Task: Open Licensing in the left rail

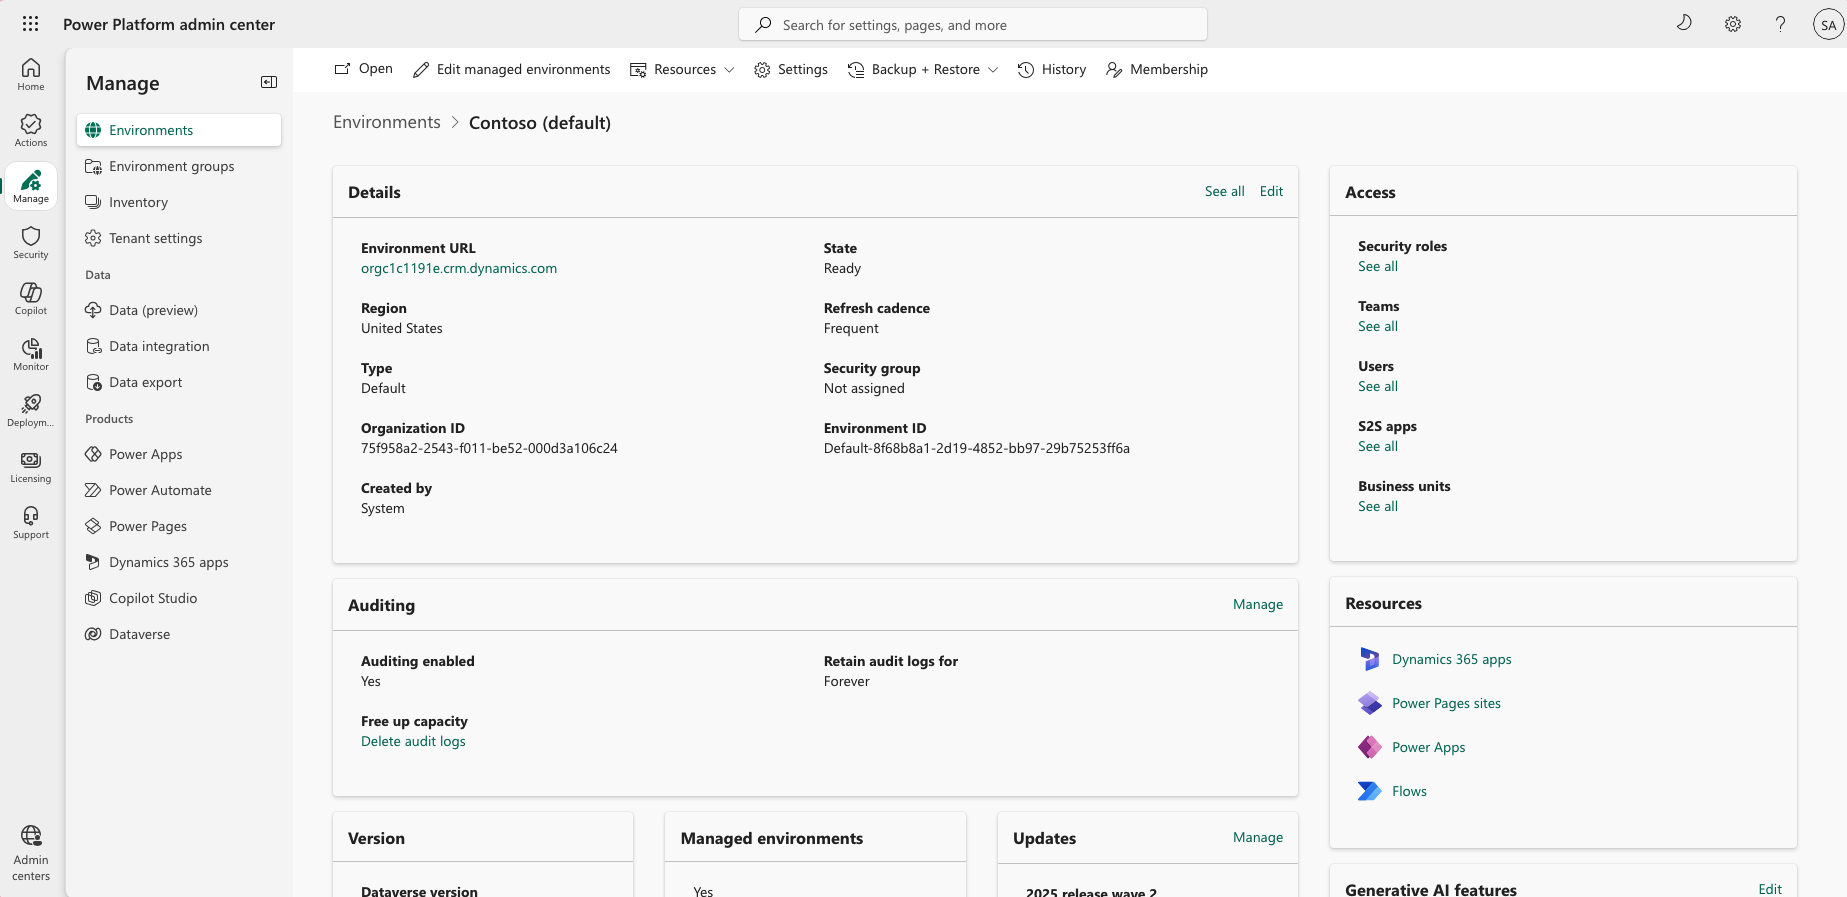Action: point(31,466)
